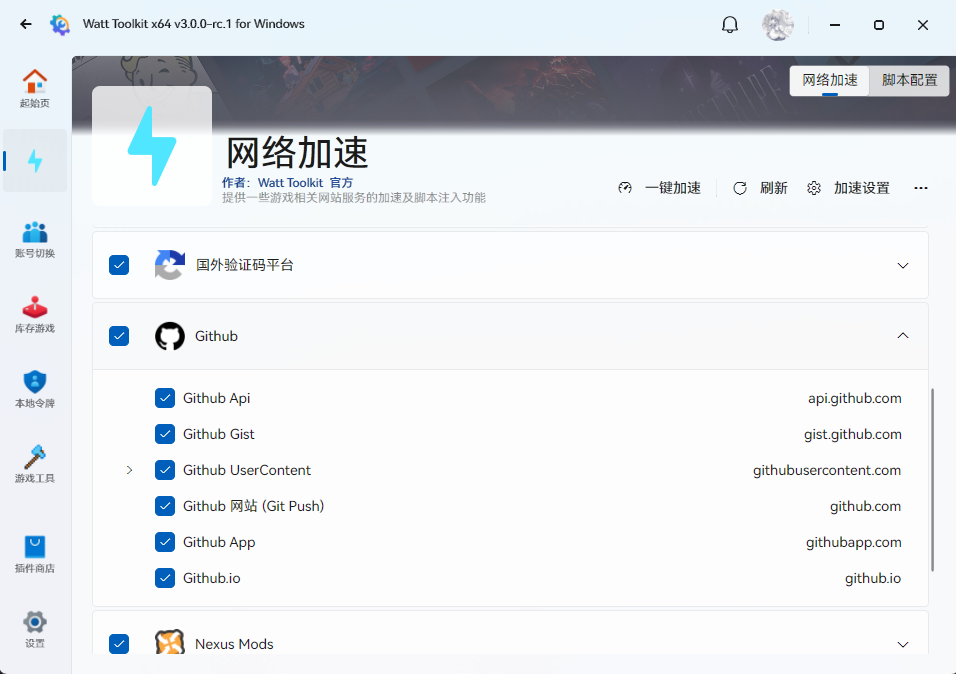956x674 pixels.
Task: Uncheck the Github group checkbox
Action: point(119,336)
